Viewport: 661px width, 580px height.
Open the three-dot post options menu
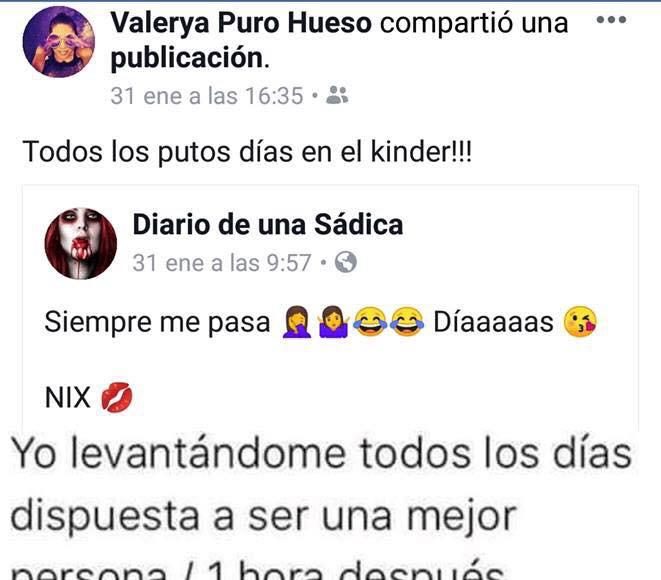[x=611, y=19]
